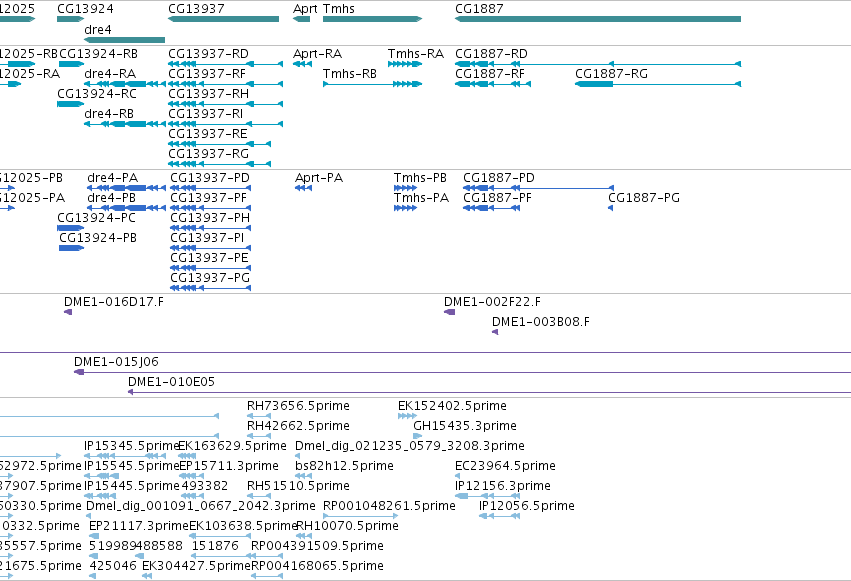This screenshot has height=581, width=851.
Task: Click the Aprt gene label
Action: click(x=305, y=9)
